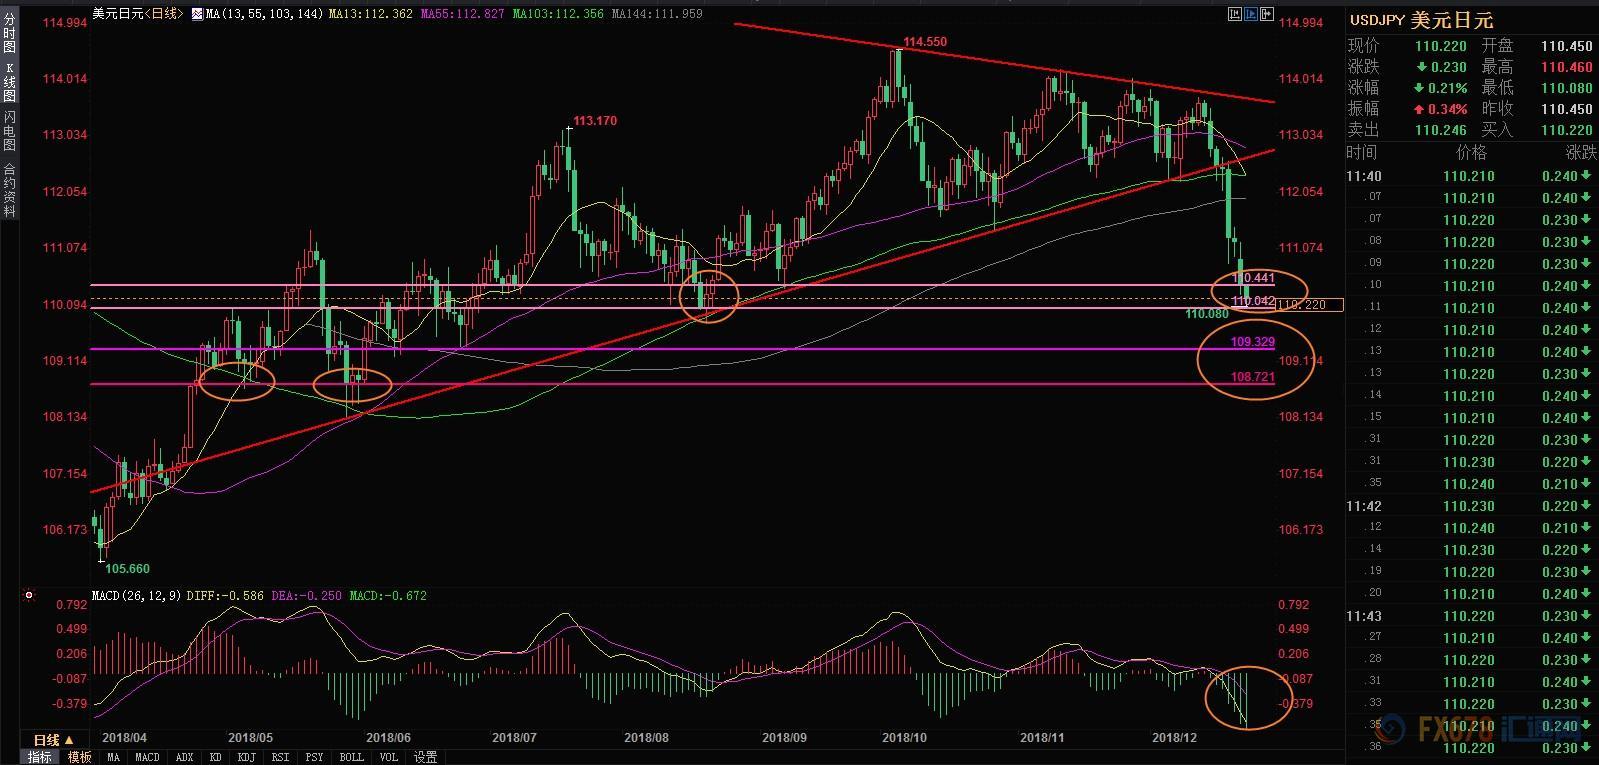Click MA(13,55,103,144) parameter label
This screenshot has width=1599, height=765.
pyautogui.click(x=263, y=14)
